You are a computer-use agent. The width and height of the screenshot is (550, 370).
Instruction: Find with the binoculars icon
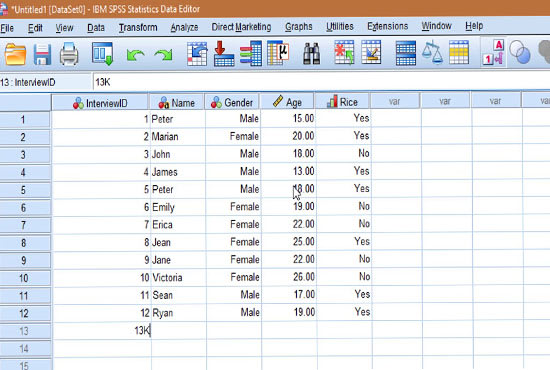pos(311,54)
